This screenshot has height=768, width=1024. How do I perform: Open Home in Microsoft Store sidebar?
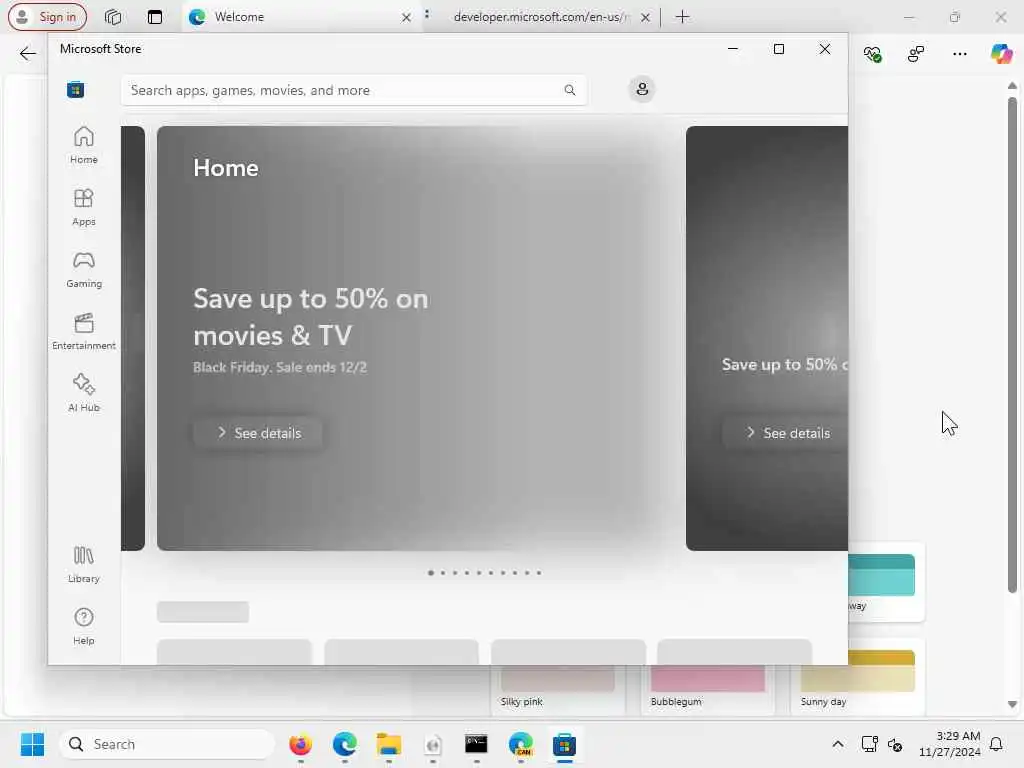coord(84,145)
